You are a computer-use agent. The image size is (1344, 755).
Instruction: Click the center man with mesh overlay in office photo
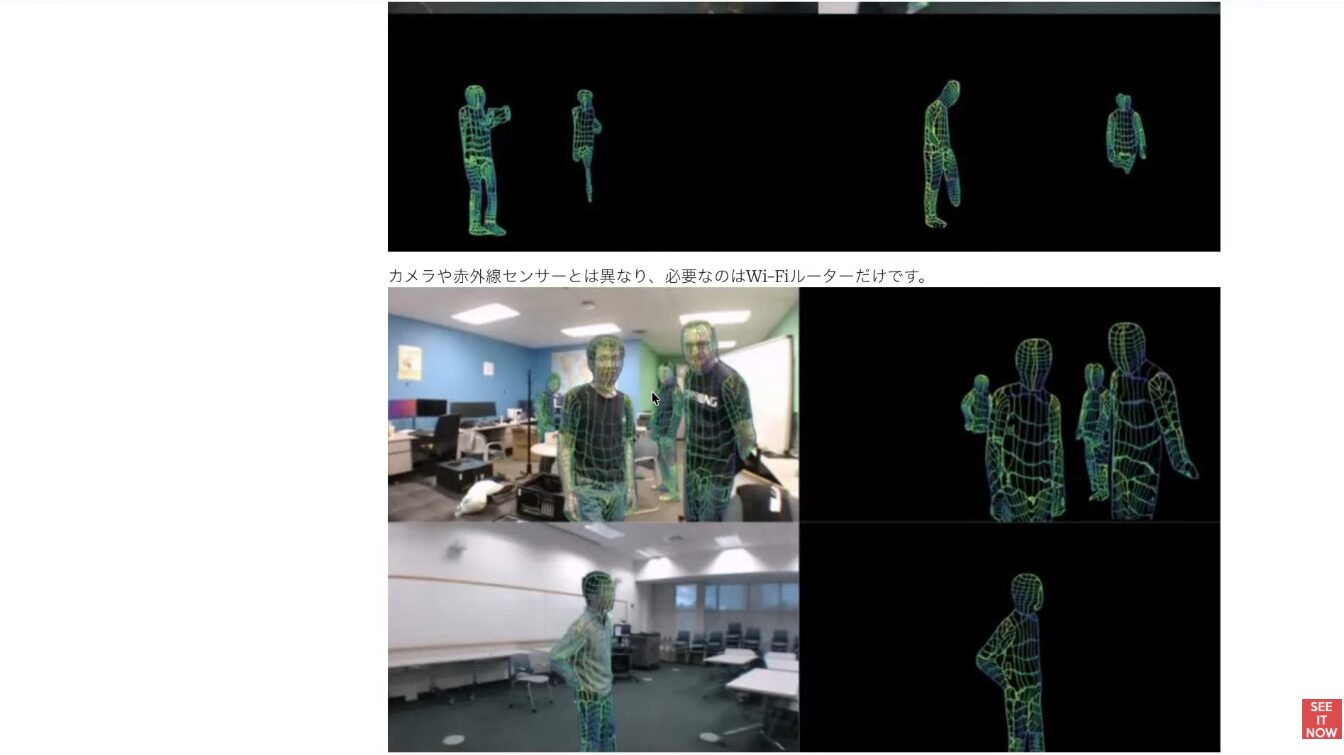tap(597, 430)
